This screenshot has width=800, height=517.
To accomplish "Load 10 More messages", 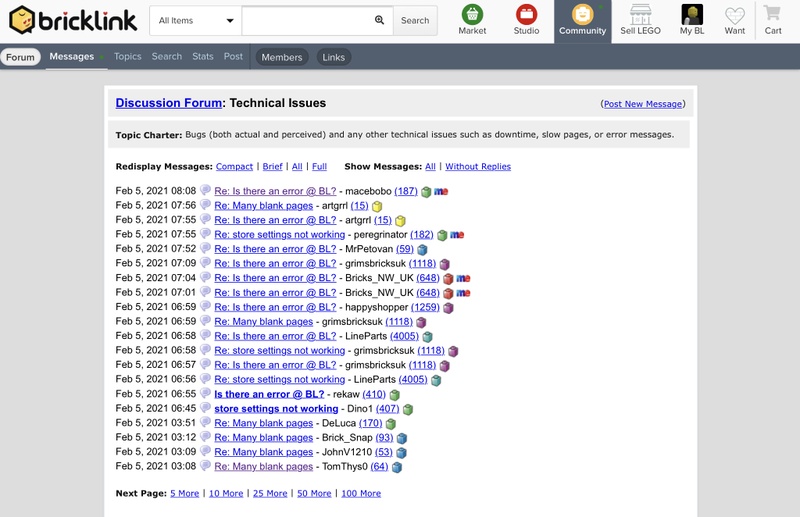I will tap(226, 494).
